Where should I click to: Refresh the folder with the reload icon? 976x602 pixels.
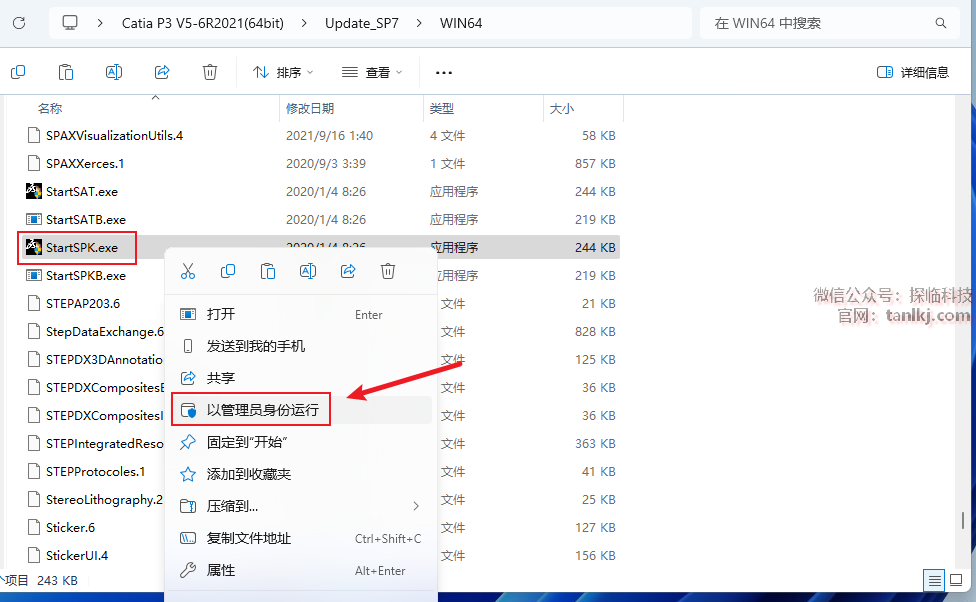pos(19,23)
